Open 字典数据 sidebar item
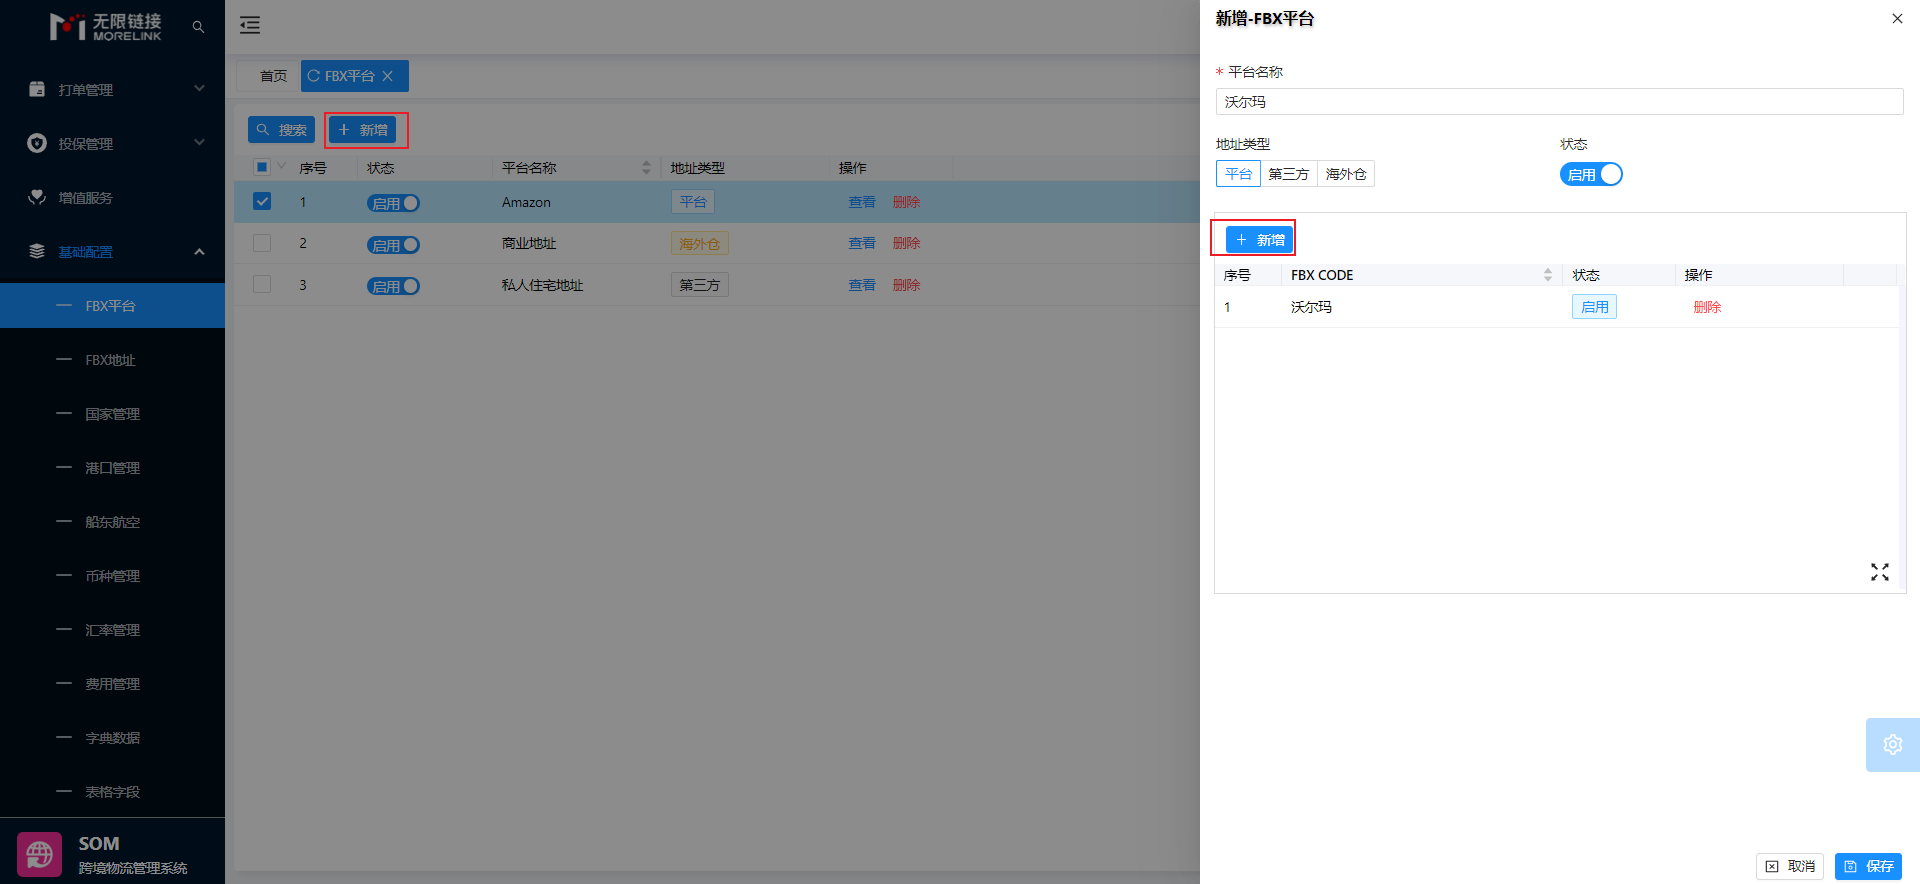Viewport: 1920px width, 884px height. (112, 737)
